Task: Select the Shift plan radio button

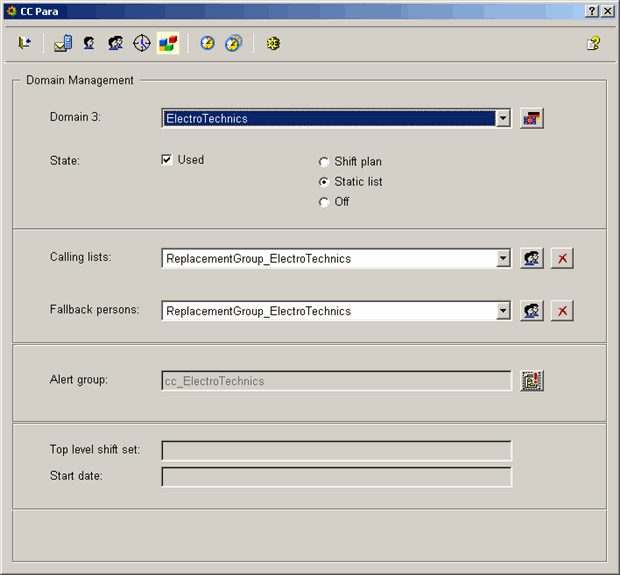Action: tap(323, 162)
